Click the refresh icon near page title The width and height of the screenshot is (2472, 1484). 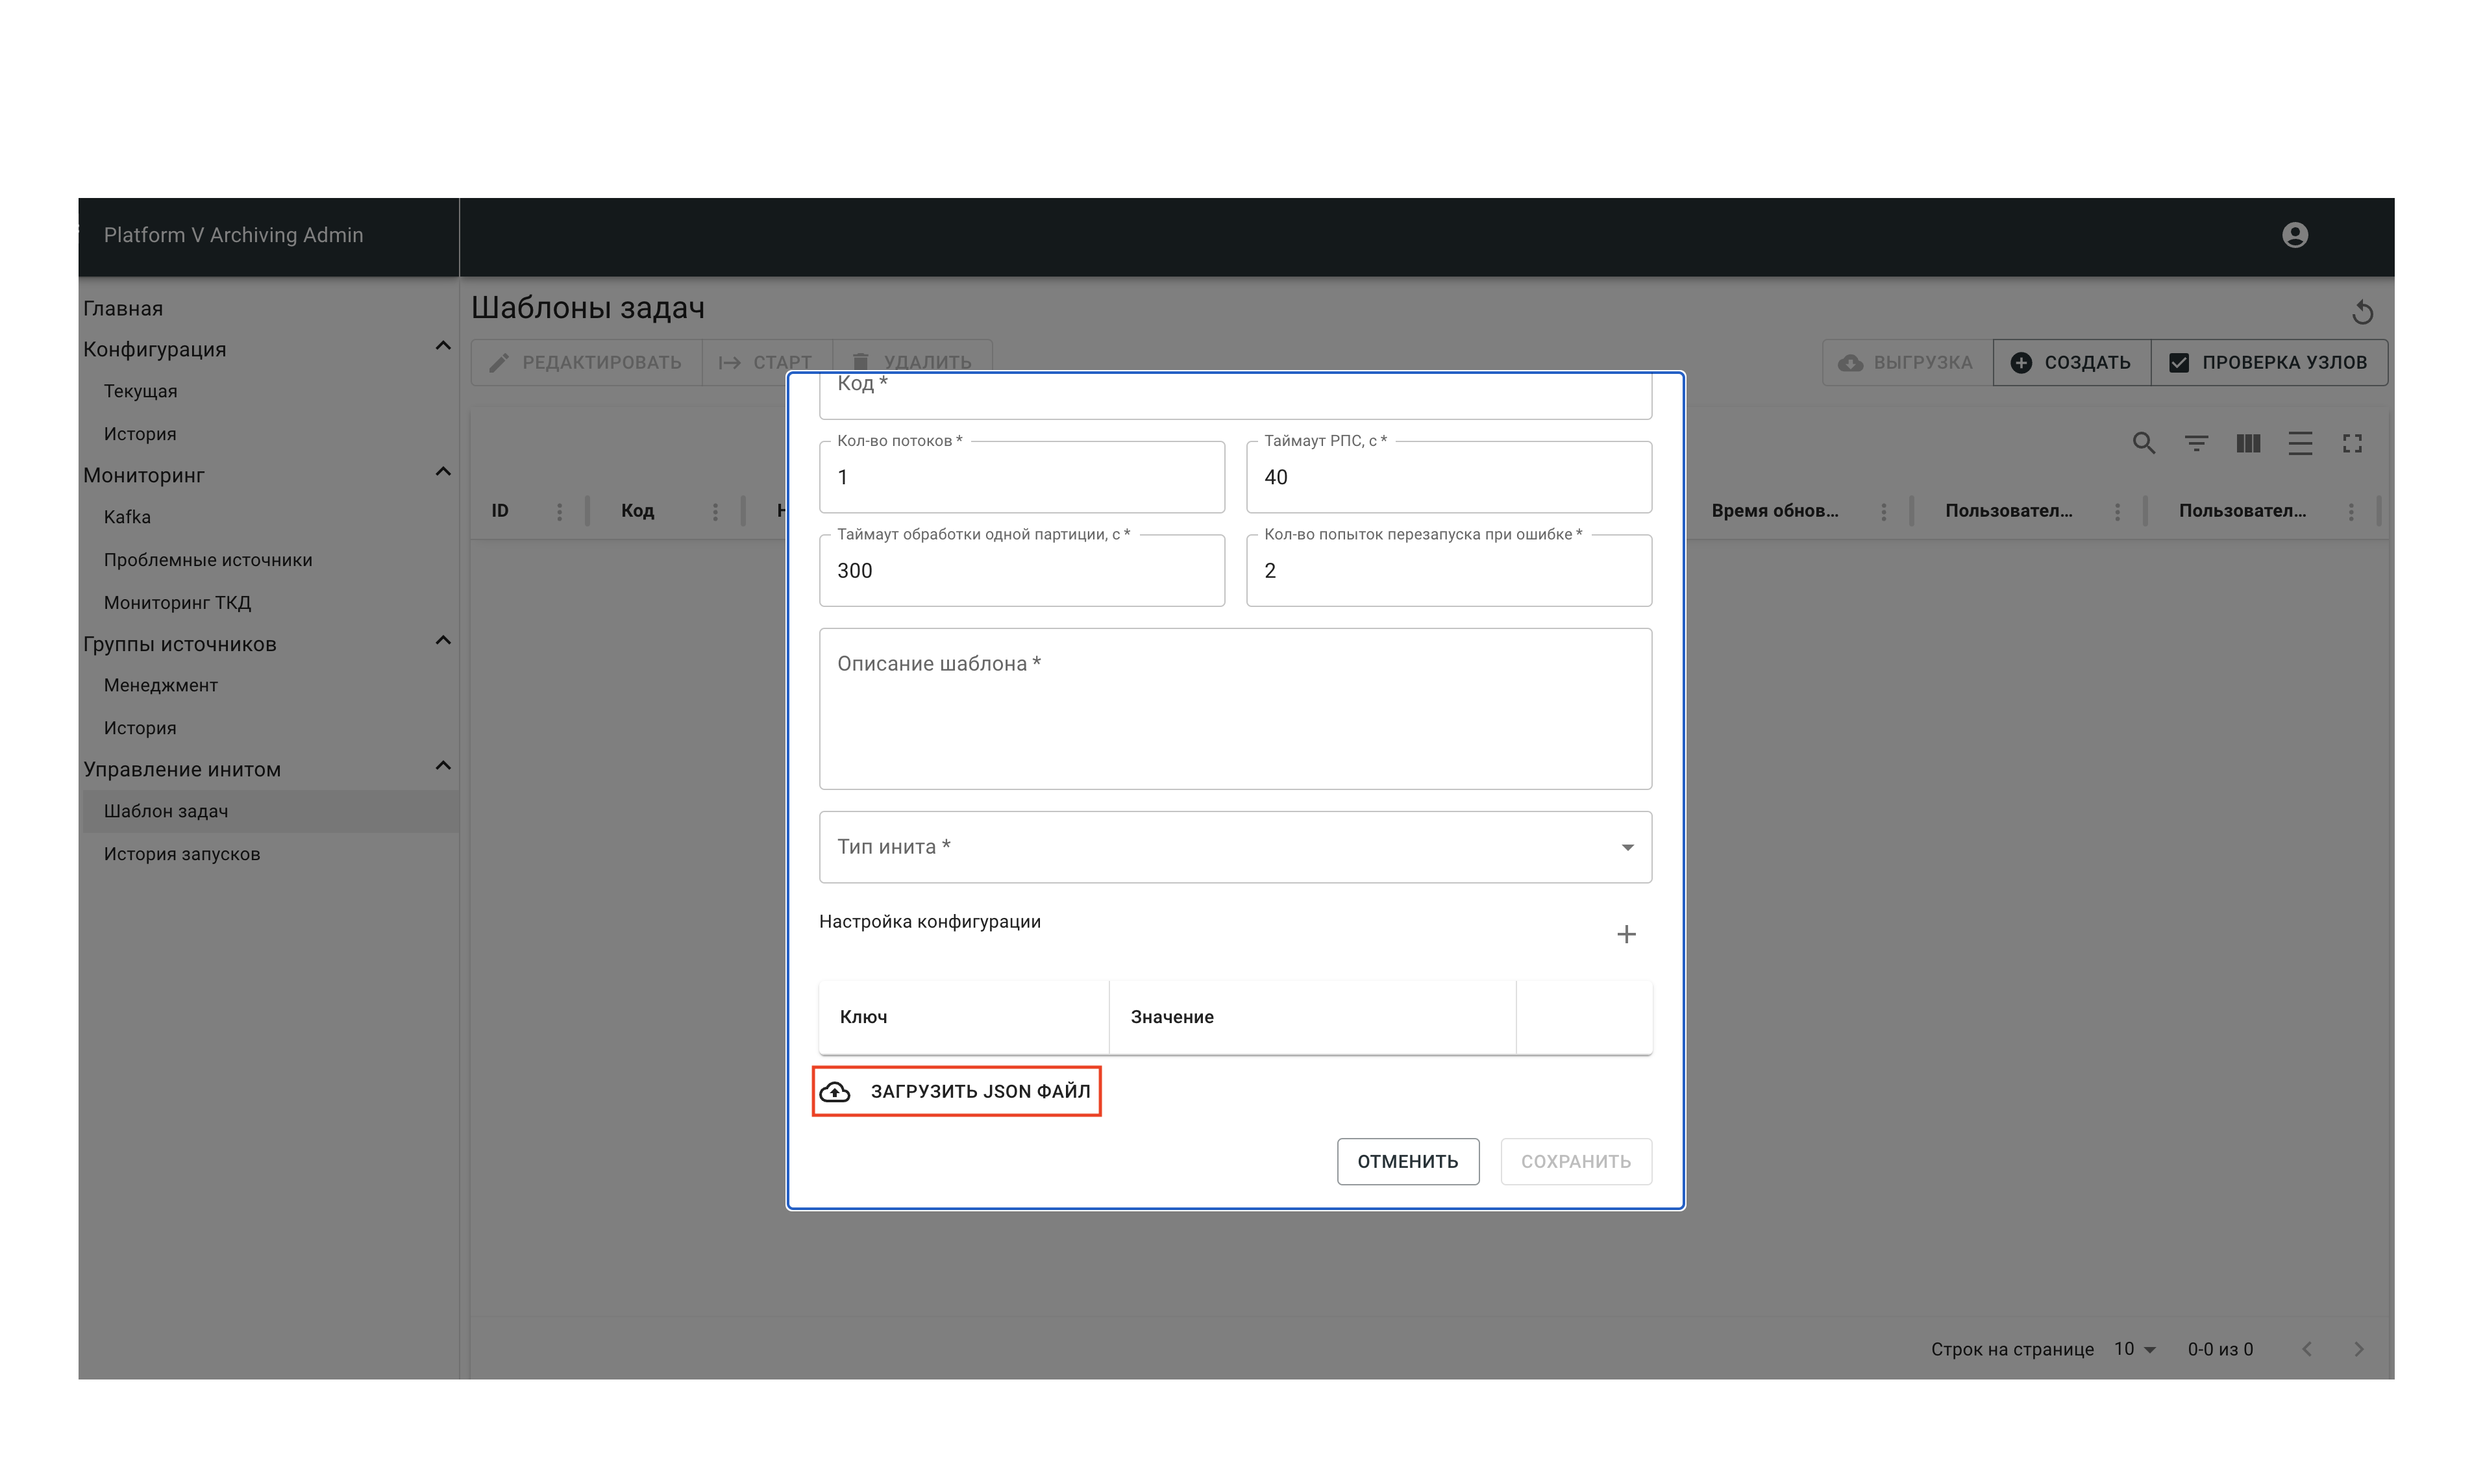[2362, 313]
